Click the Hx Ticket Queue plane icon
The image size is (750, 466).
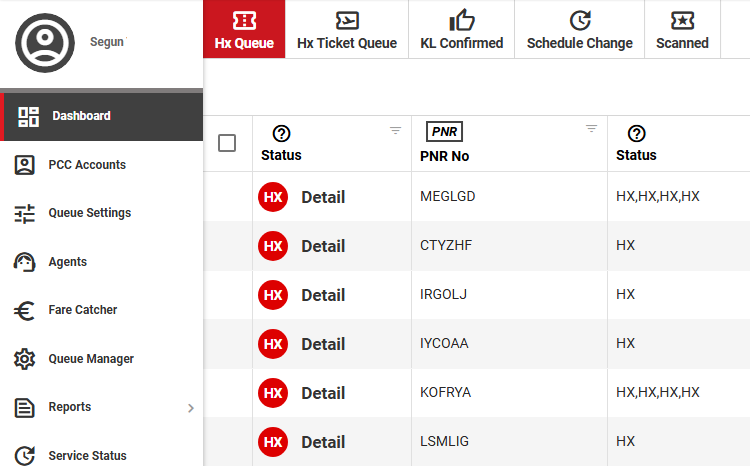click(347, 21)
